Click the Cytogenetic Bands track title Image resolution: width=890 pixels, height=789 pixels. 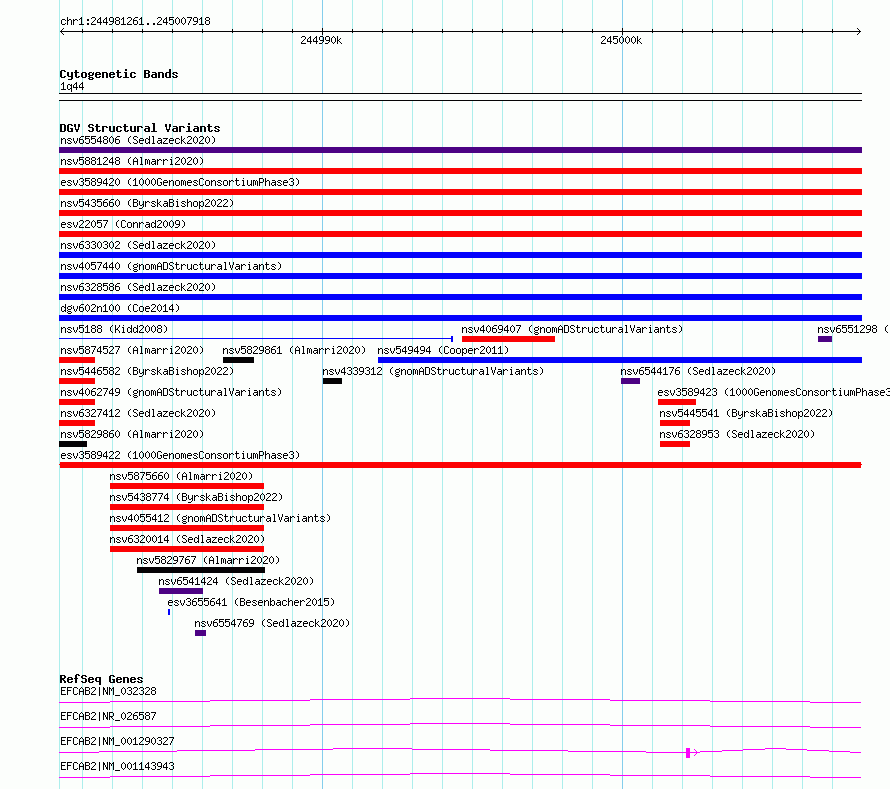pos(119,74)
